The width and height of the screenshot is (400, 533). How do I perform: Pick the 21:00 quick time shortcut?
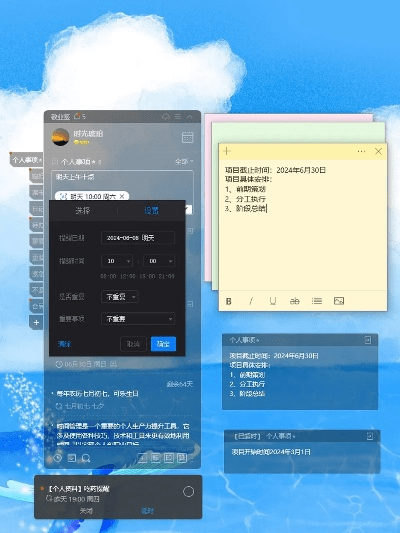(x=167, y=276)
